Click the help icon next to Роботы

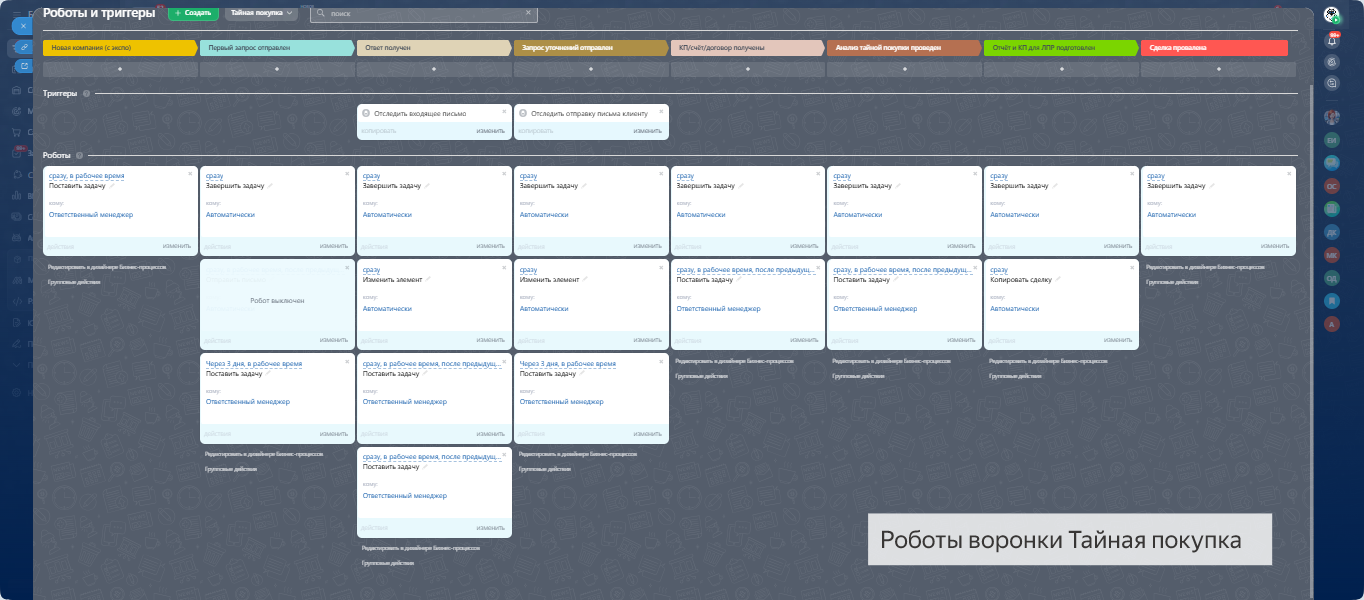click(79, 155)
